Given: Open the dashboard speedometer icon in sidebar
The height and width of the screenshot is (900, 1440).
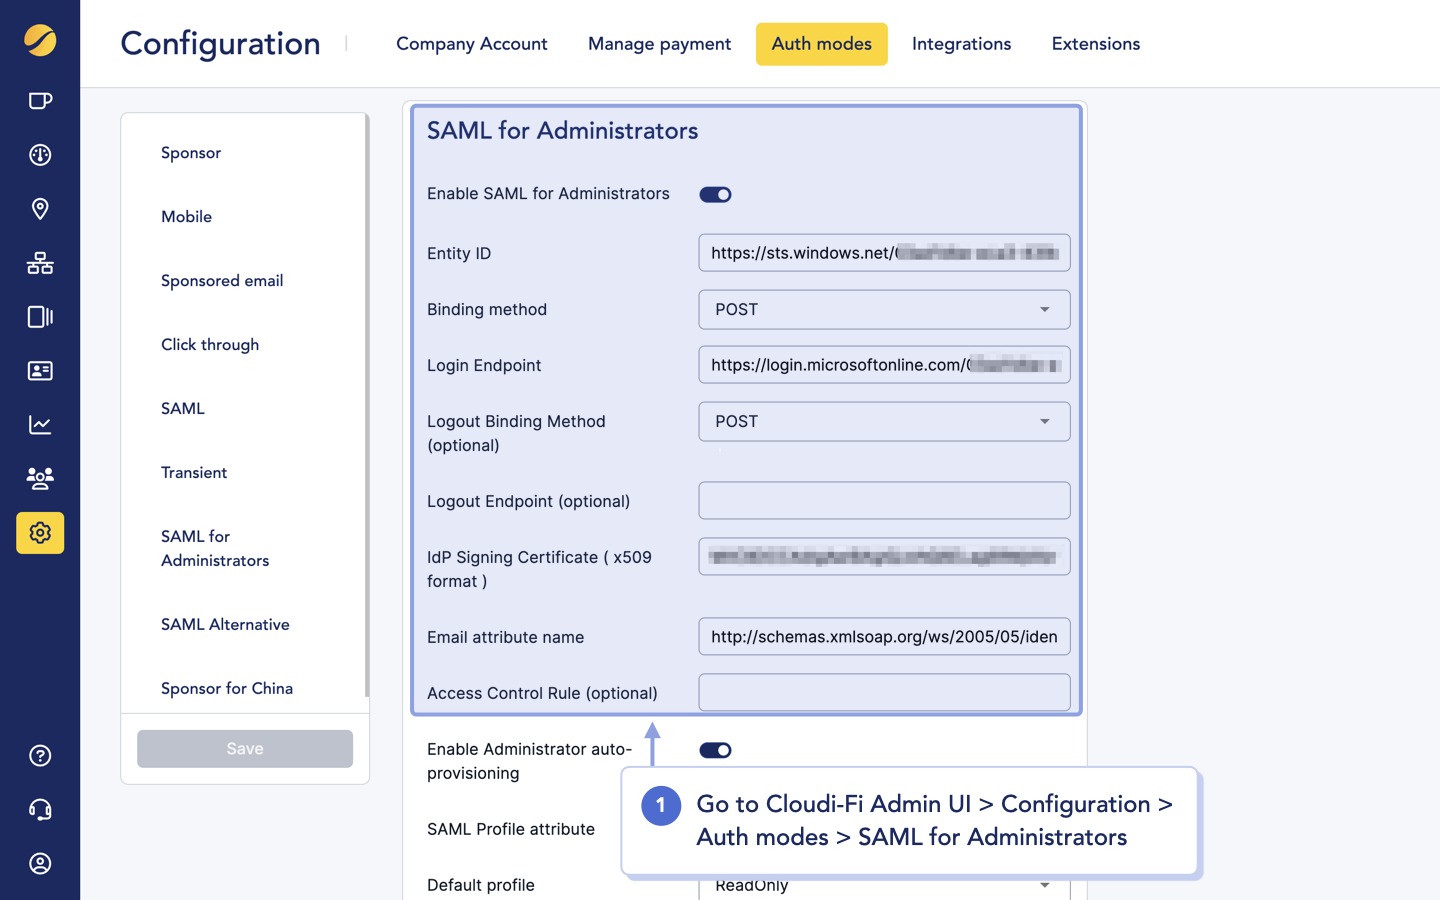Looking at the screenshot, I should tap(40, 155).
